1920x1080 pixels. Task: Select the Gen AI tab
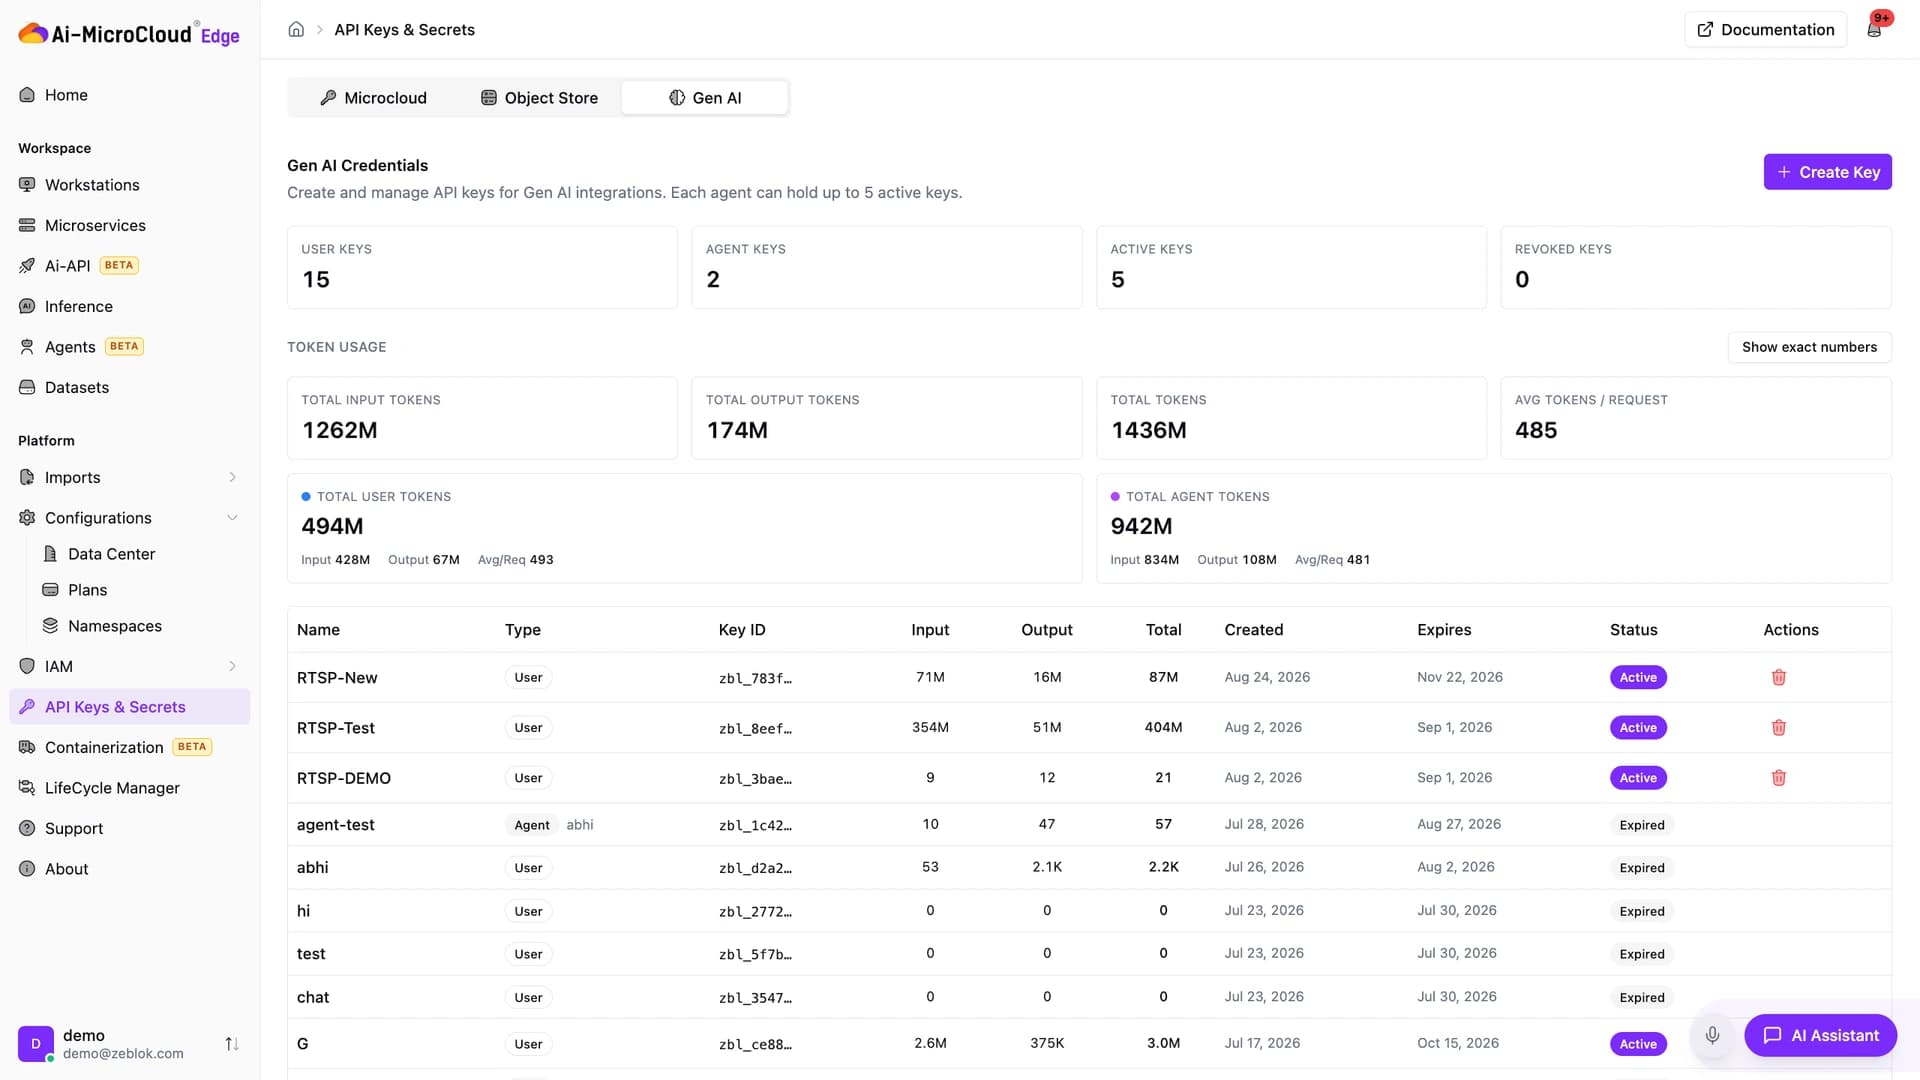click(705, 98)
